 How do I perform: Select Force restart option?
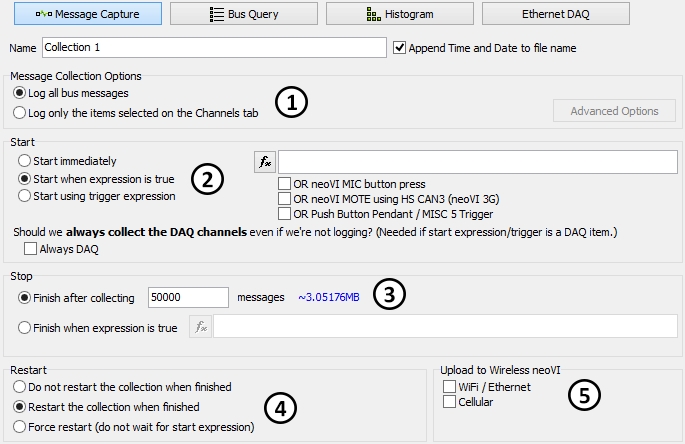coord(21,427)
